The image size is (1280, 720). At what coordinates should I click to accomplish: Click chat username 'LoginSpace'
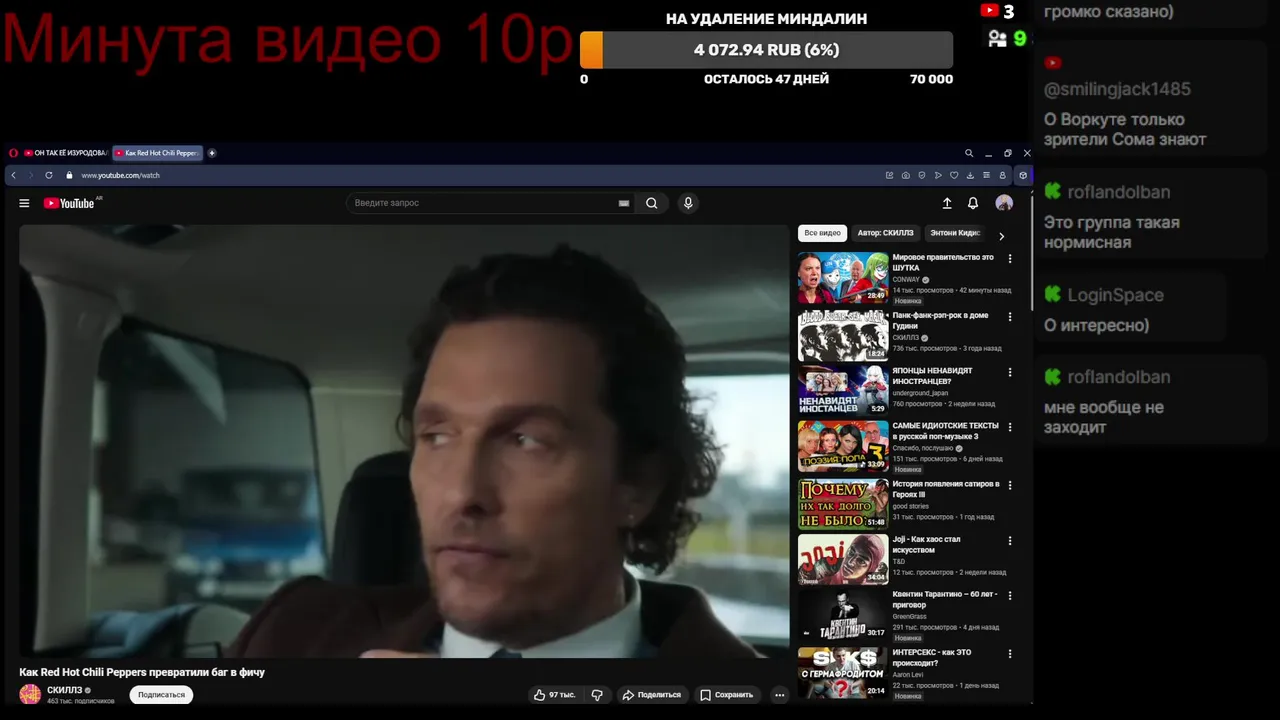point(1115,295)
